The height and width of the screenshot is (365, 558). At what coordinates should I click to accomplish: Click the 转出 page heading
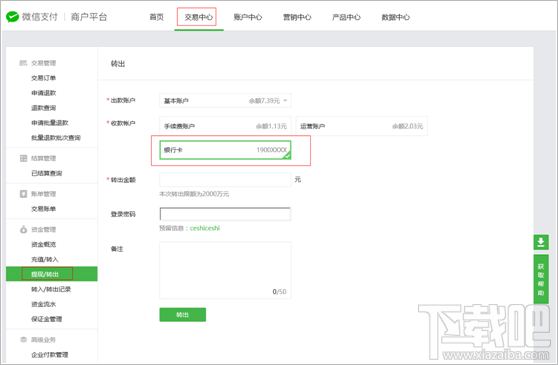click(x=118, y=64)
